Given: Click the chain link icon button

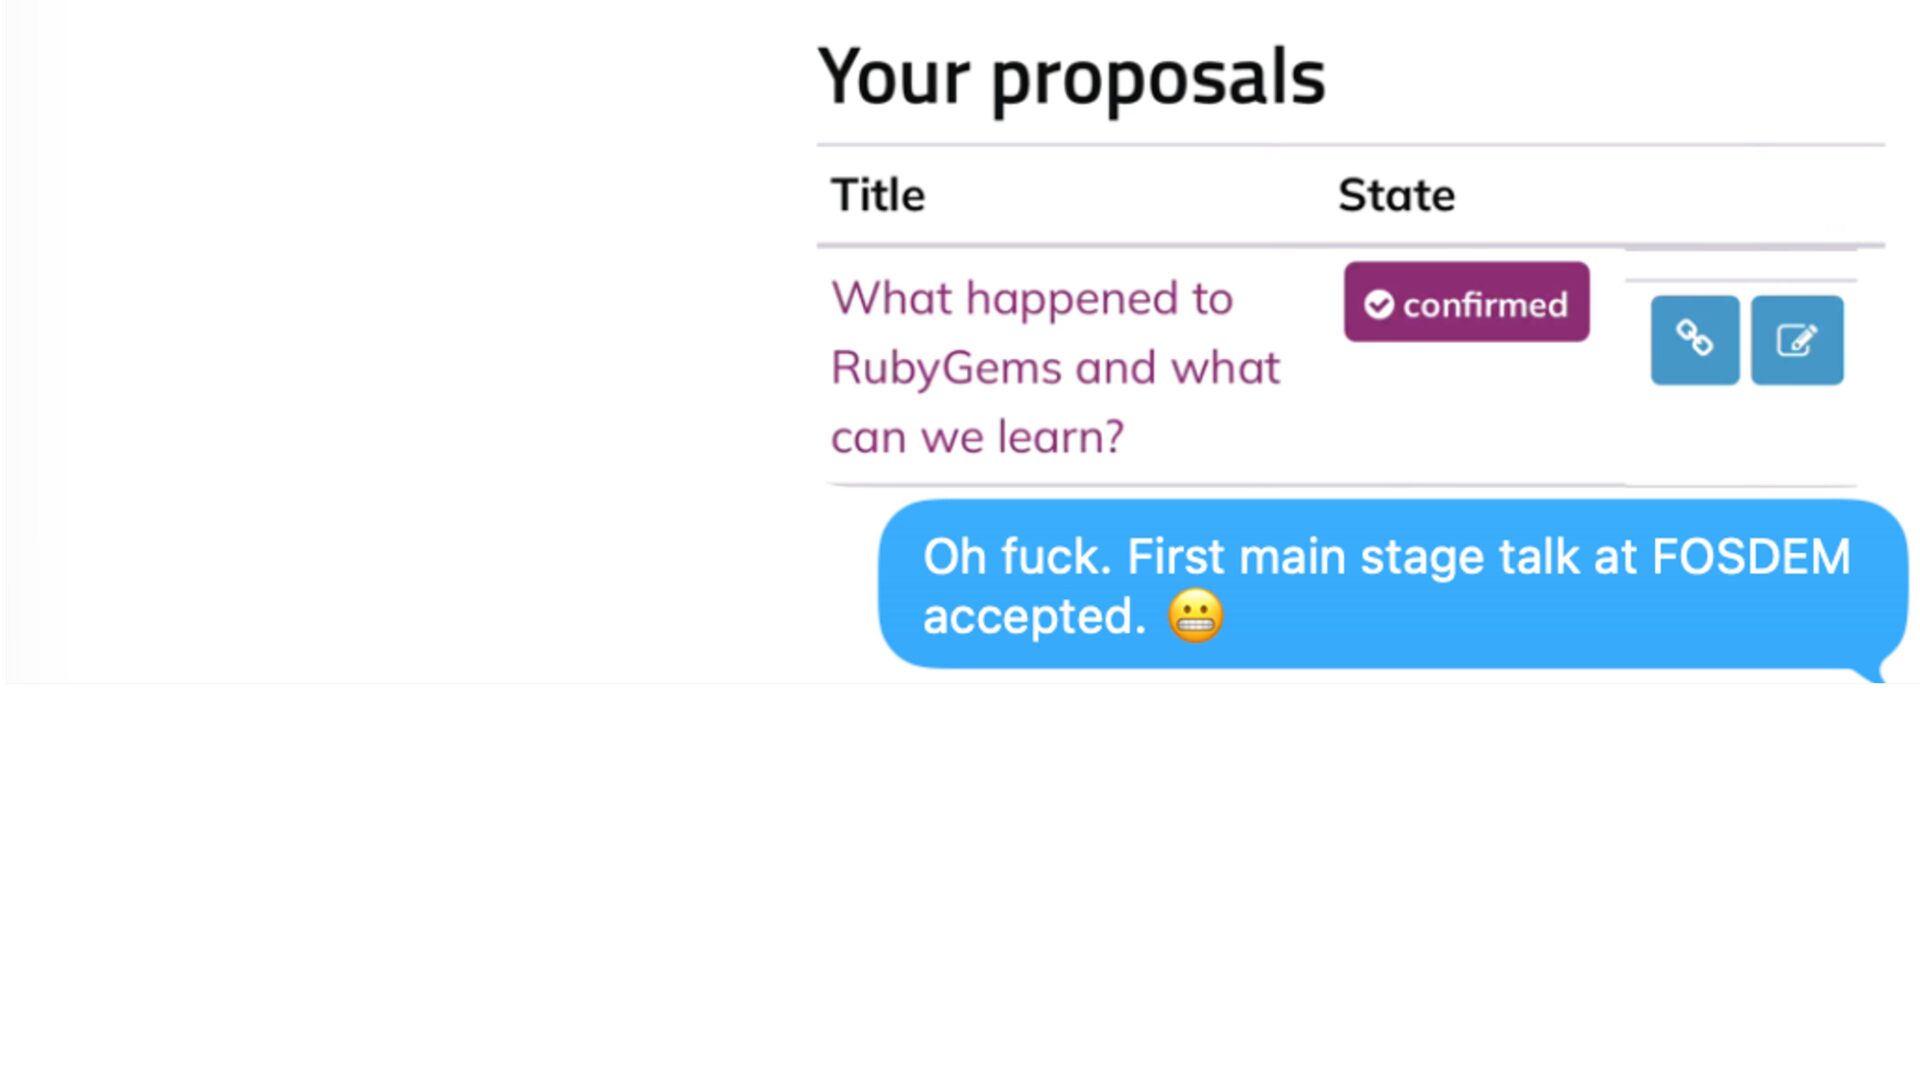Looking at the screenshot, I should coord(1694,340).
